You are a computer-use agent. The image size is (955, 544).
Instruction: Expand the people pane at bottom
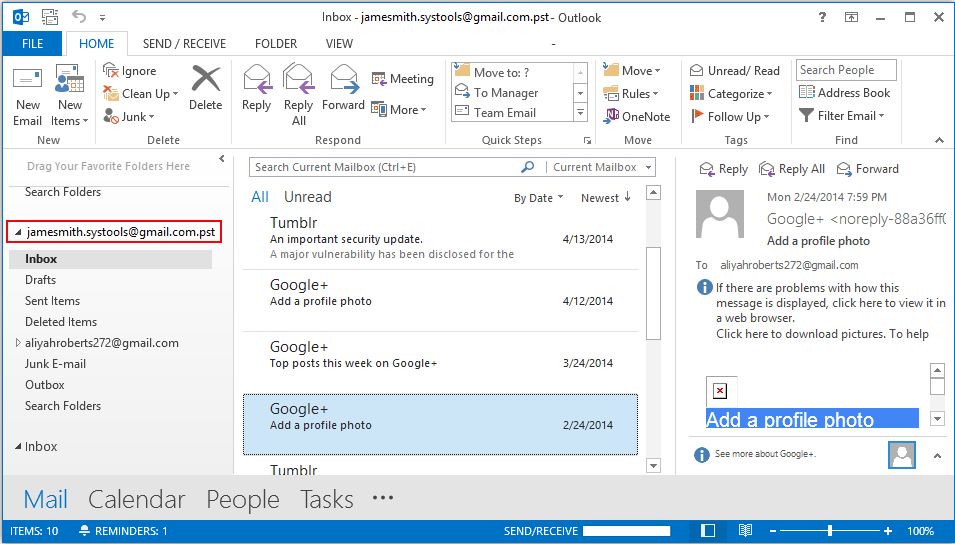click(x=937, y=456)
